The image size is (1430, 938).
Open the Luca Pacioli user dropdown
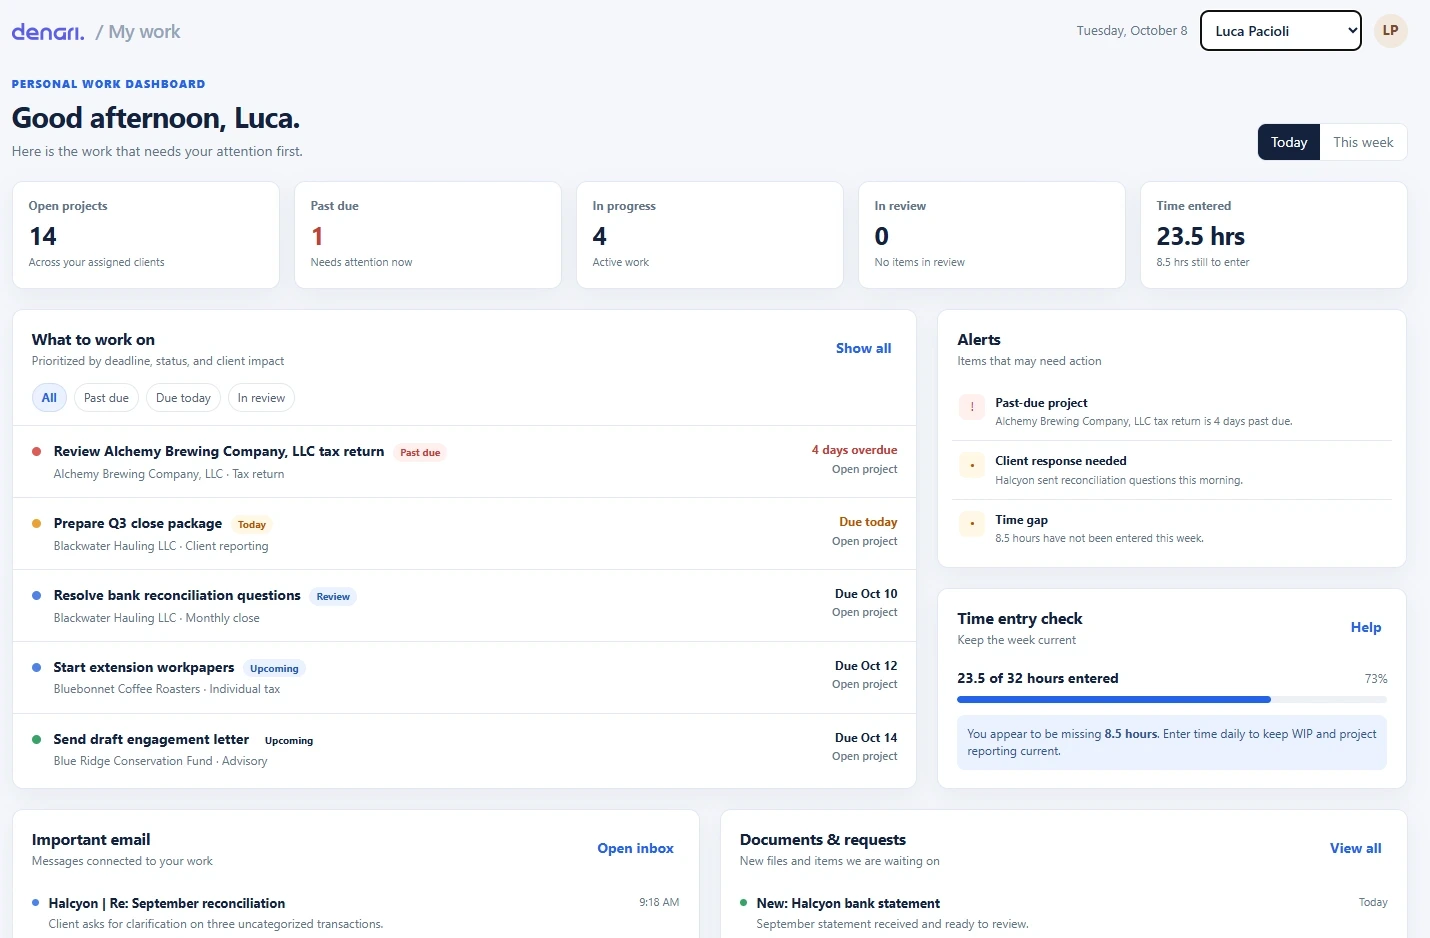(1281, 31)
